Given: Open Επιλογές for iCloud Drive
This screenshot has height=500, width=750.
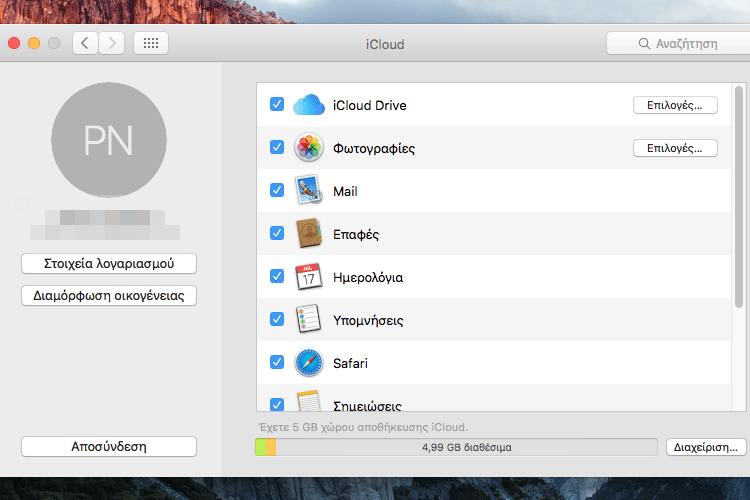Looking at the screenshot, I should pyautogui.click(x=675, y=105).
